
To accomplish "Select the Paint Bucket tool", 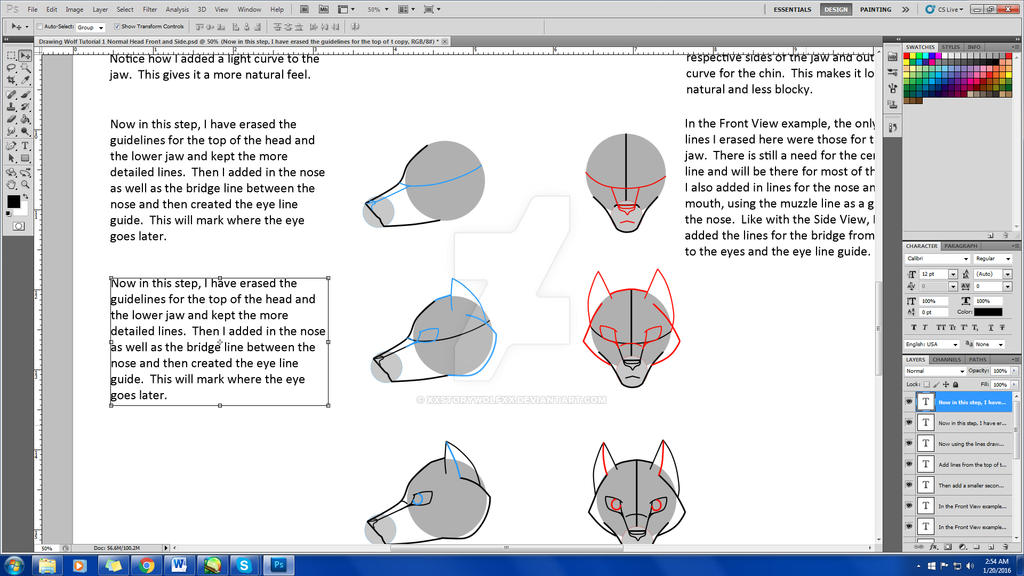I will [25, 120].
